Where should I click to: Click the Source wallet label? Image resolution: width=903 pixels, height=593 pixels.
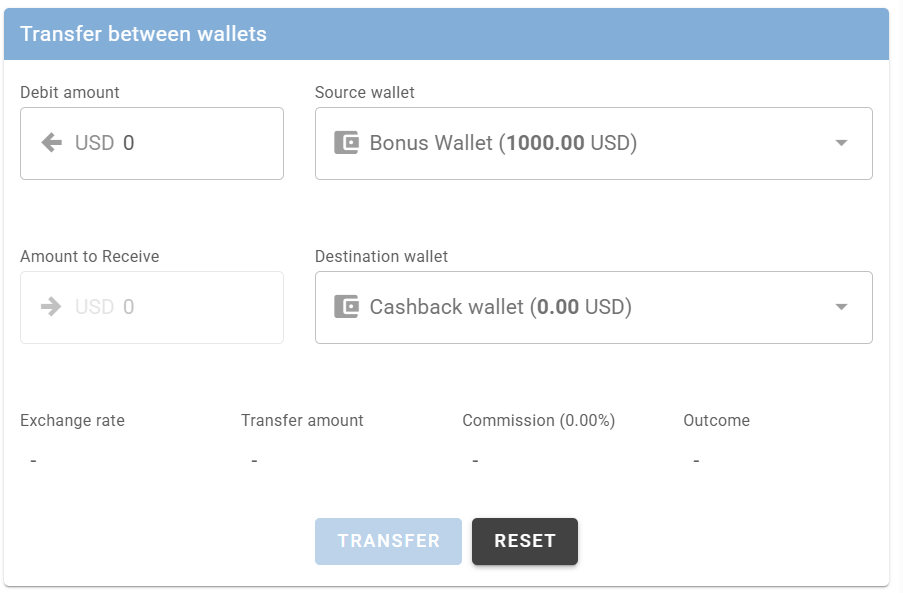364,92
